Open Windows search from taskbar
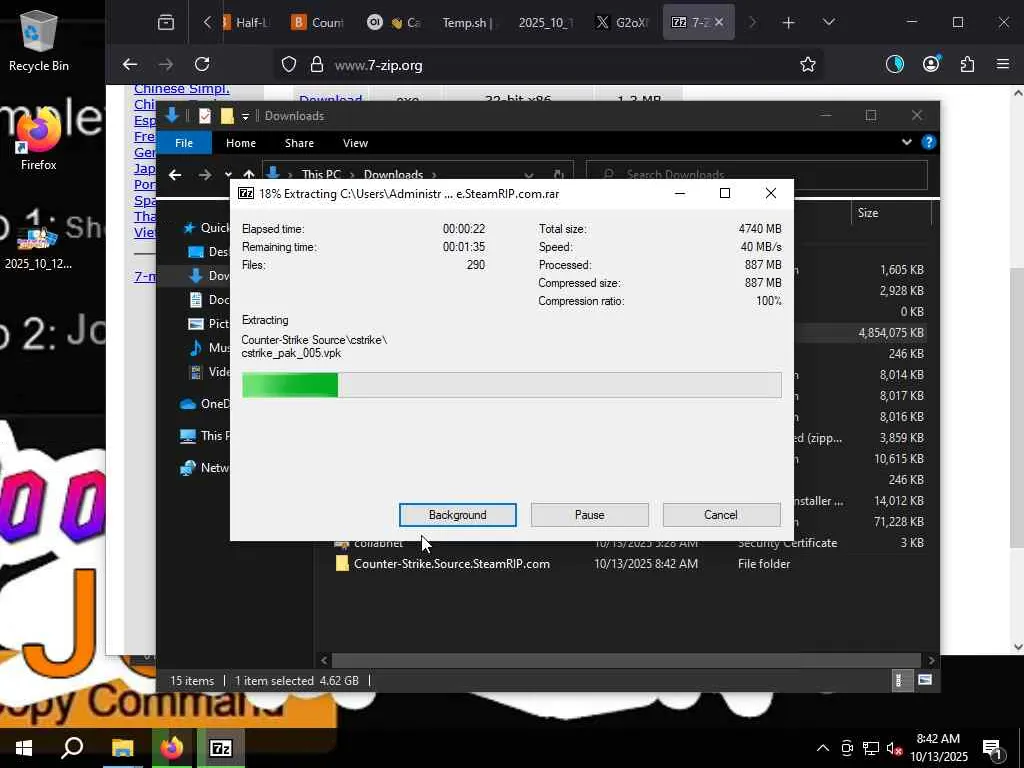Viewport: 1024px width, 768px height. click(x=72, y=748)
